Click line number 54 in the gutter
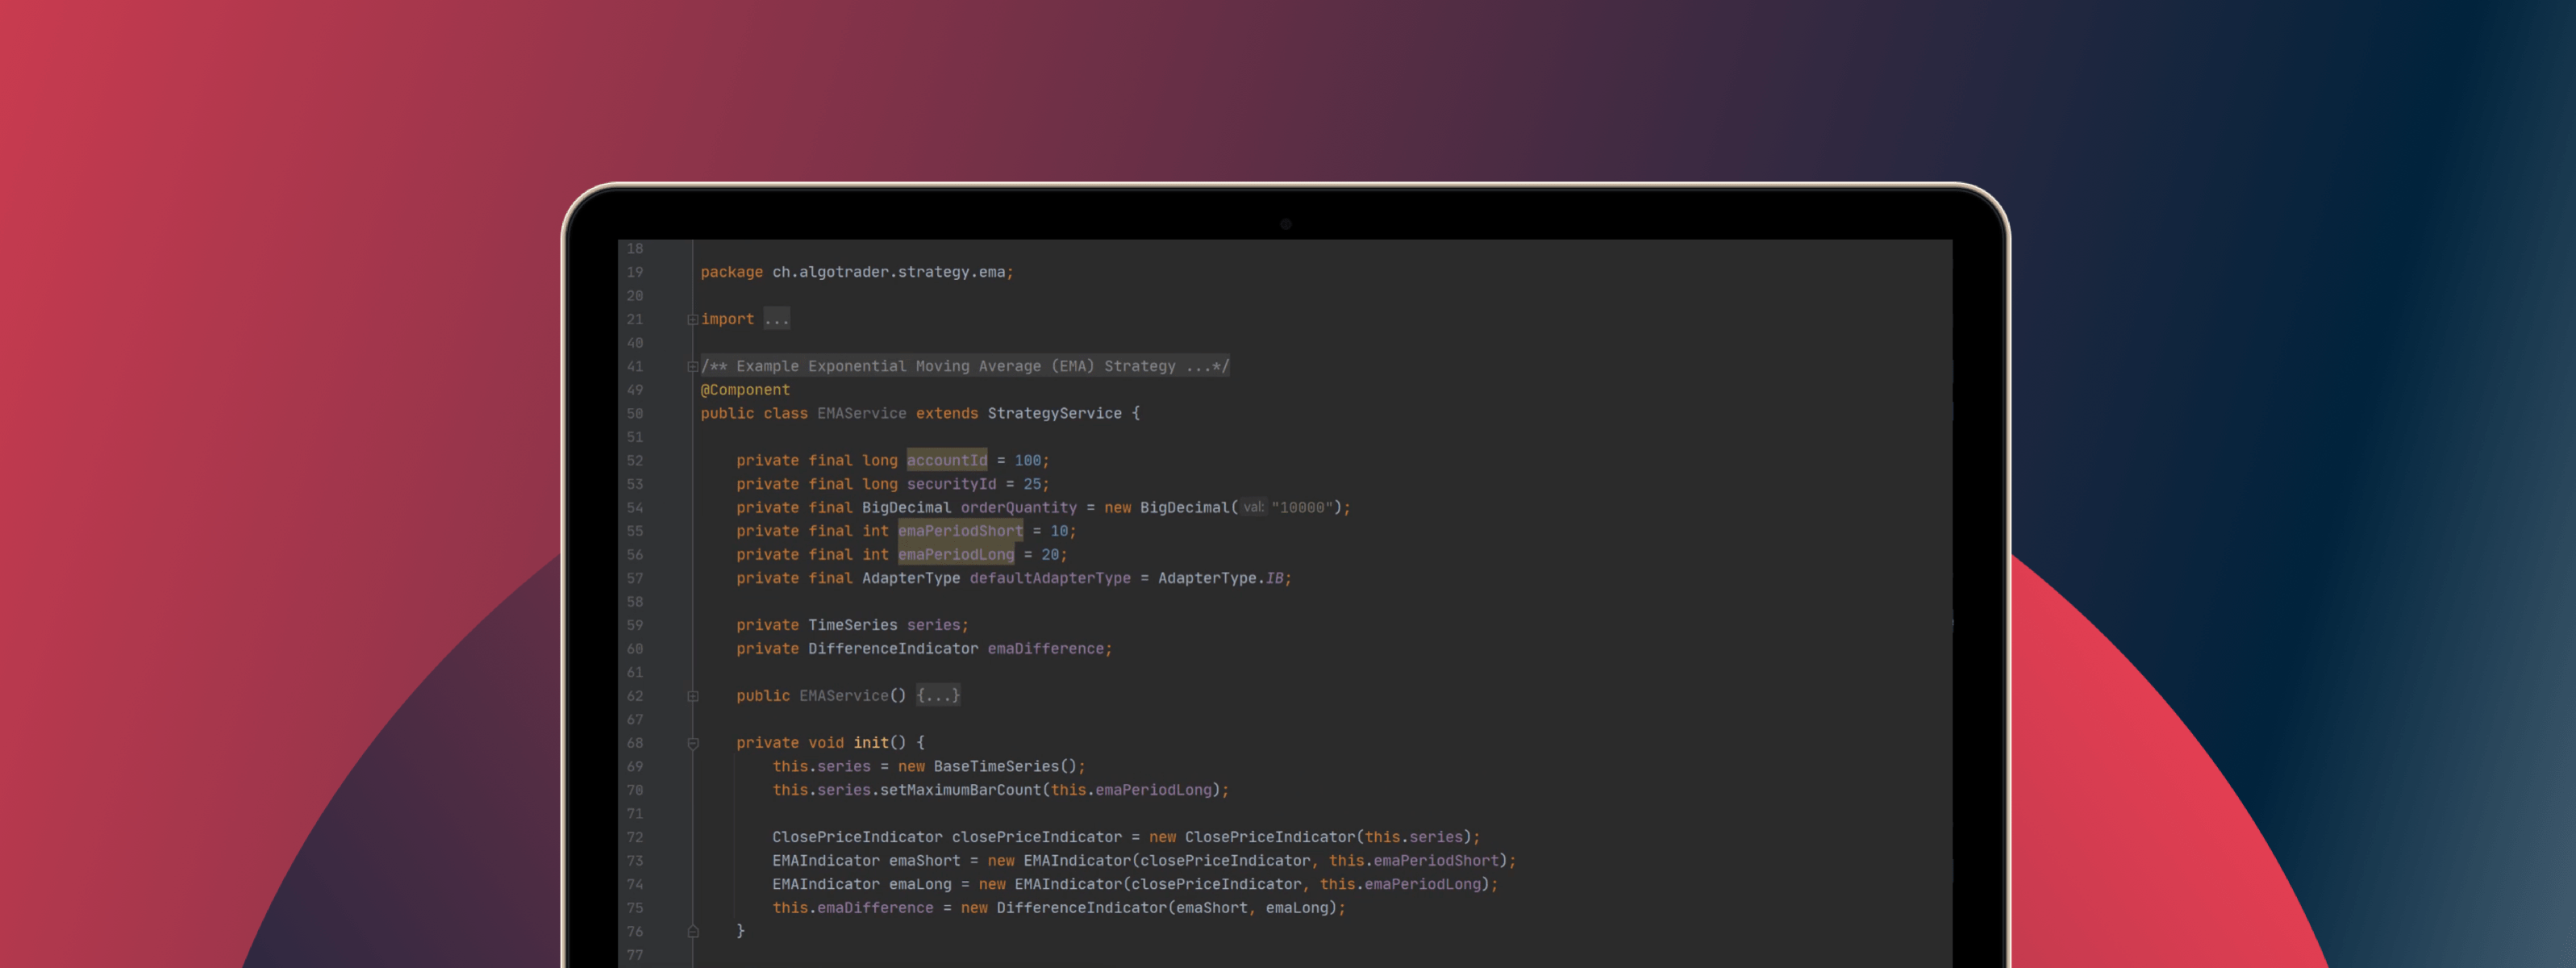Viewport: 2576px width, 968px height. pyautogui.click(x=634, y=508)
